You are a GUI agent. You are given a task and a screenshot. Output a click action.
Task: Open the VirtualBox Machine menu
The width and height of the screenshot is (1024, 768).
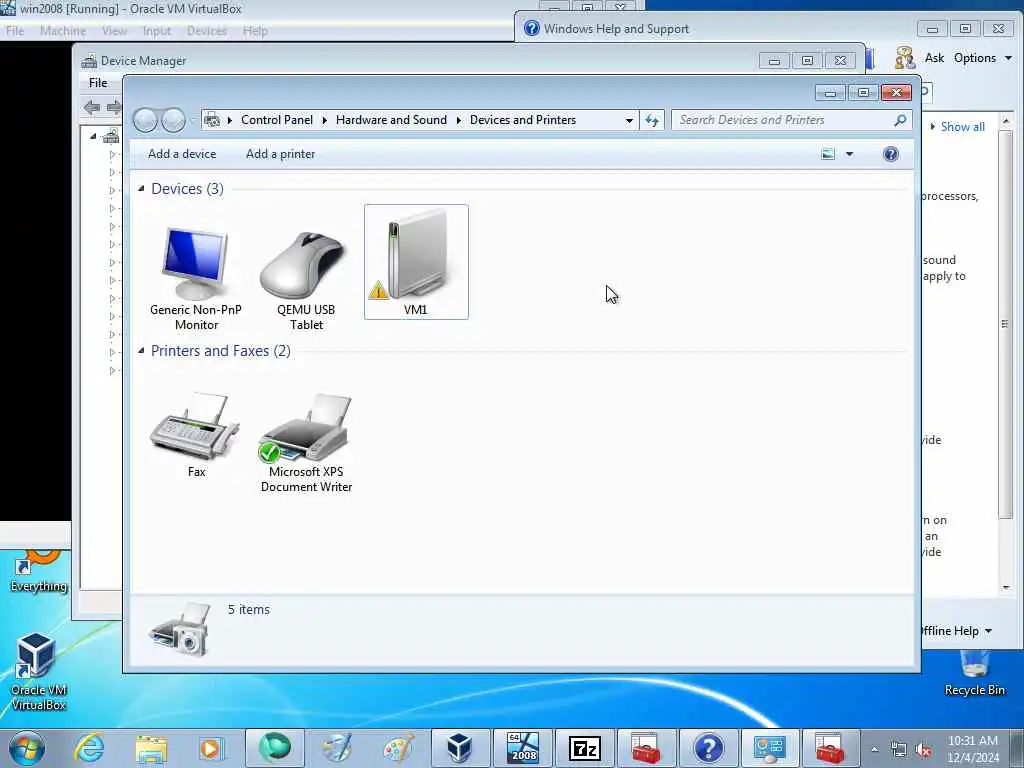(x=63, y=31)
